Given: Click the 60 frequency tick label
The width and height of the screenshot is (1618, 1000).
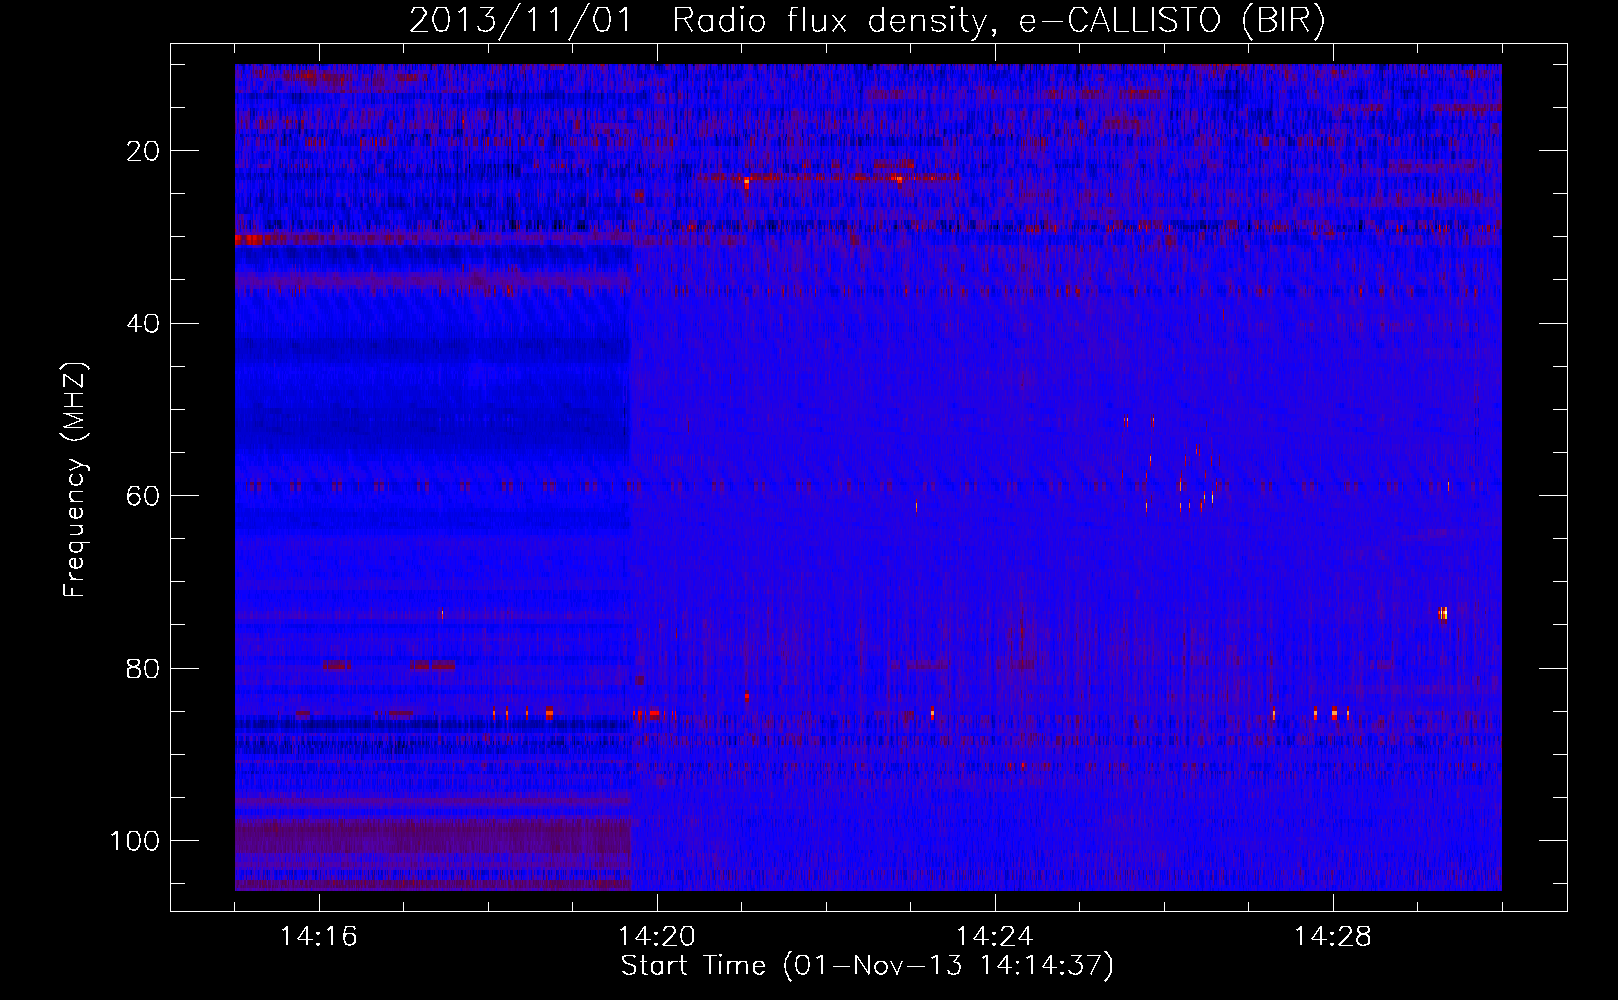Looking at the screenshot, I should pyautogui.click(x=144, y=496).
